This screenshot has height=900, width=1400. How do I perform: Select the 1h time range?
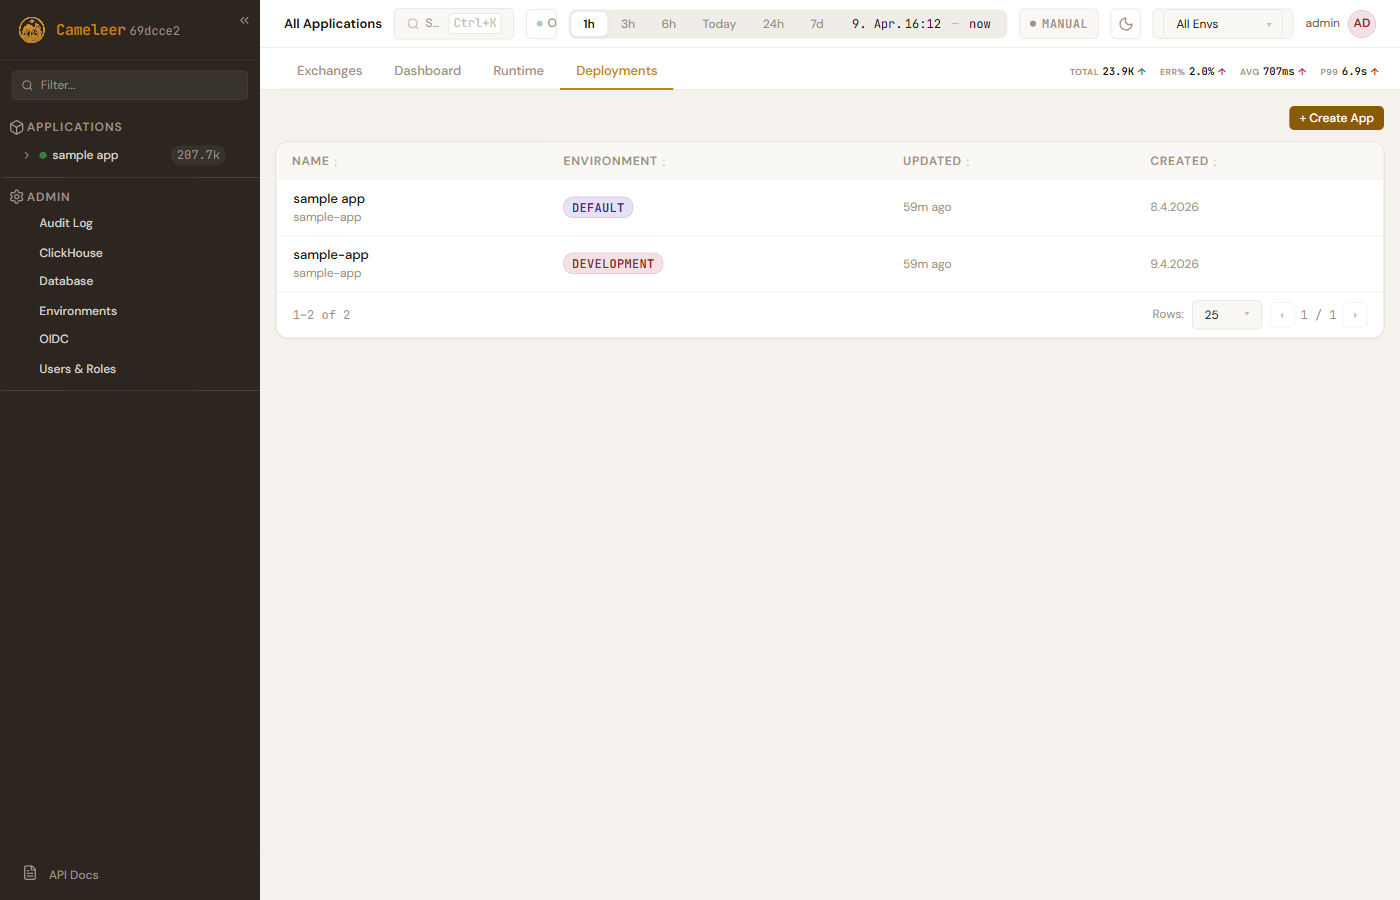tap(589, 24)
